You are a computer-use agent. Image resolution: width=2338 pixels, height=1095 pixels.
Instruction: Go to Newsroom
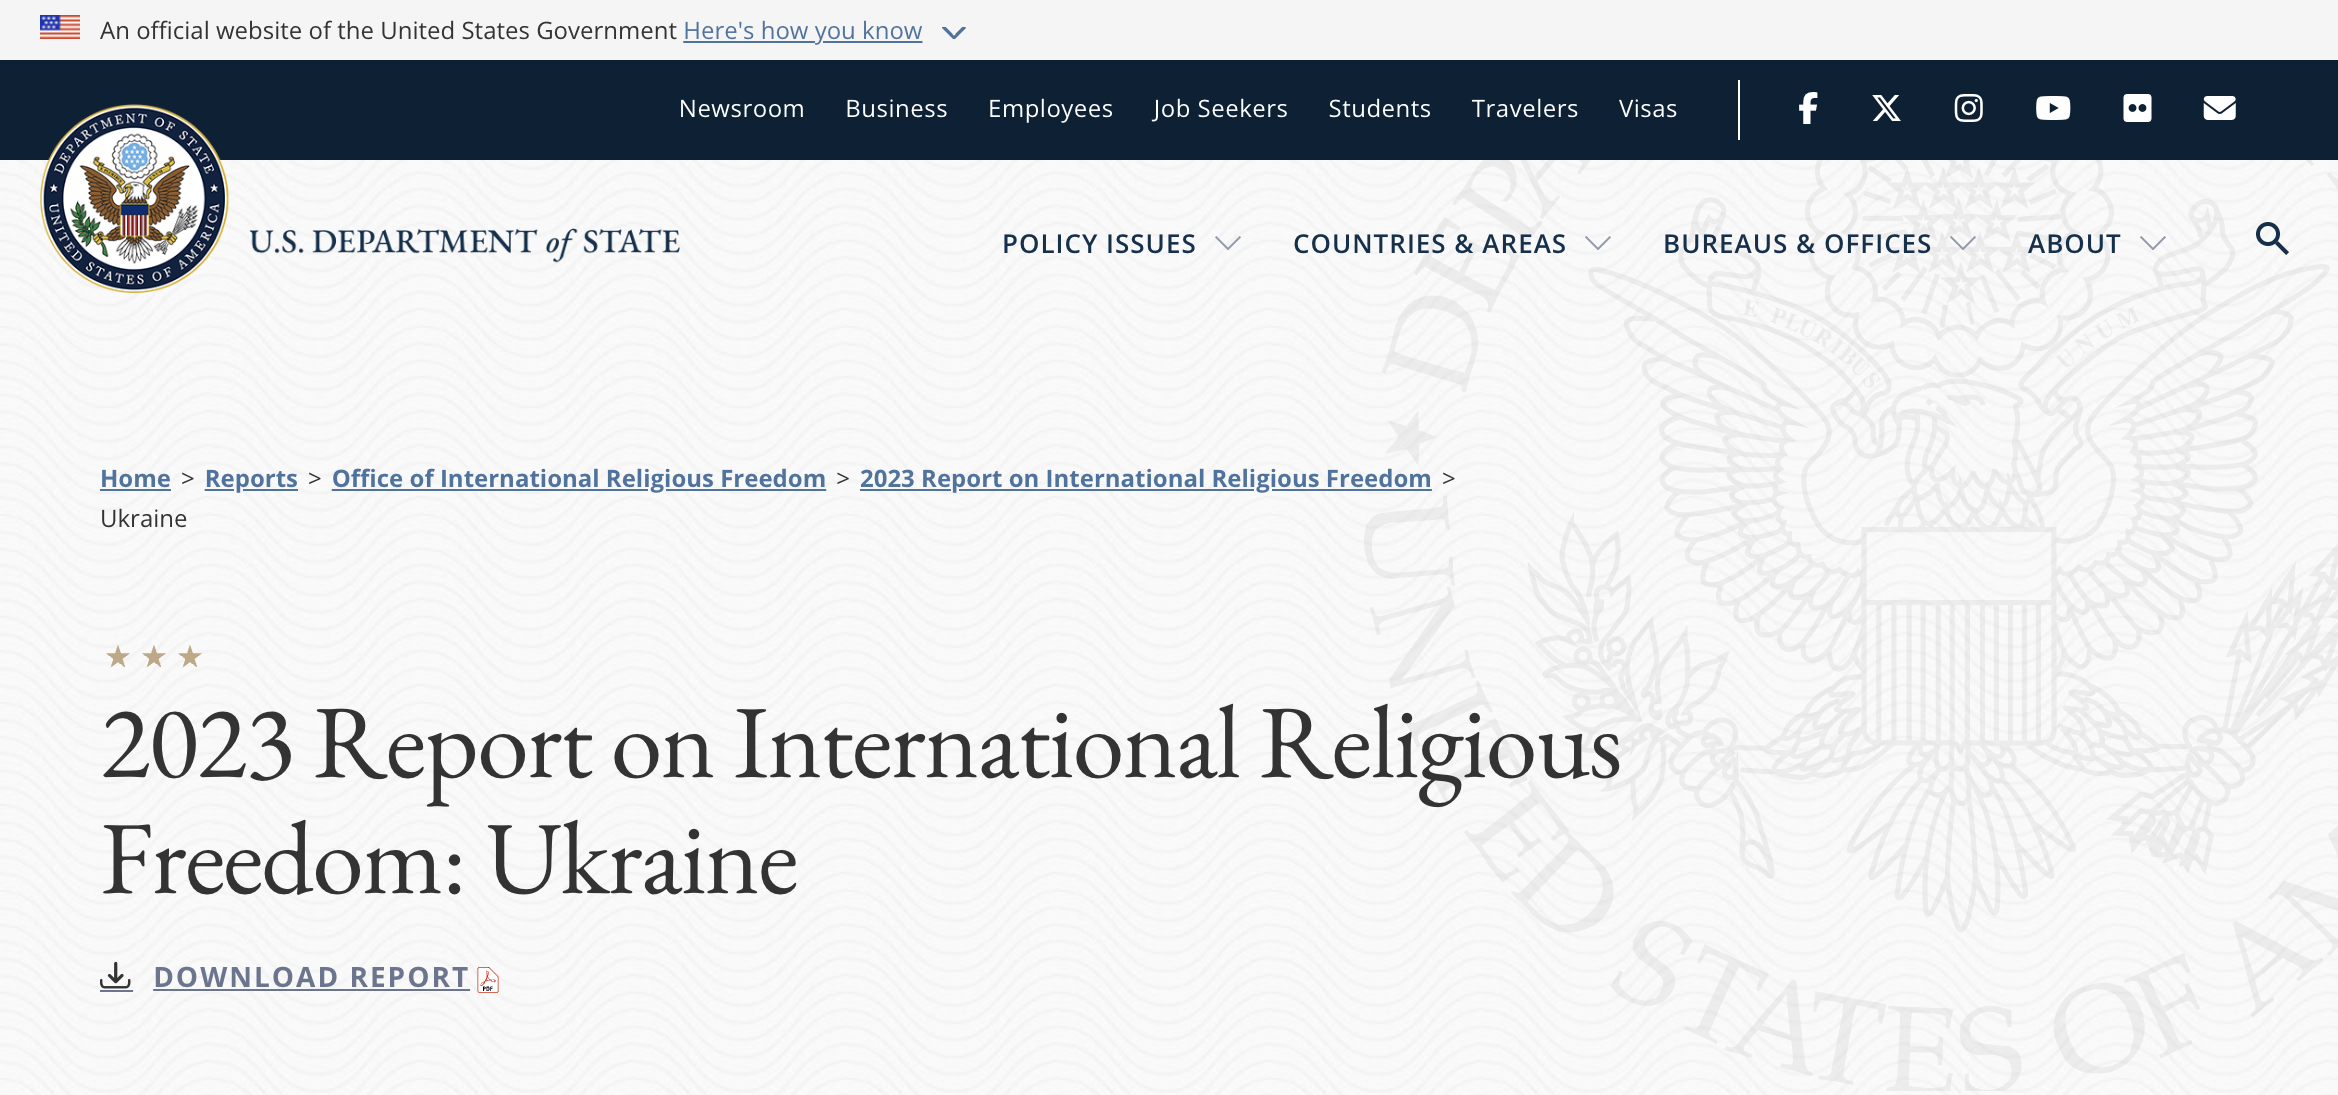[x=742, y=108]
